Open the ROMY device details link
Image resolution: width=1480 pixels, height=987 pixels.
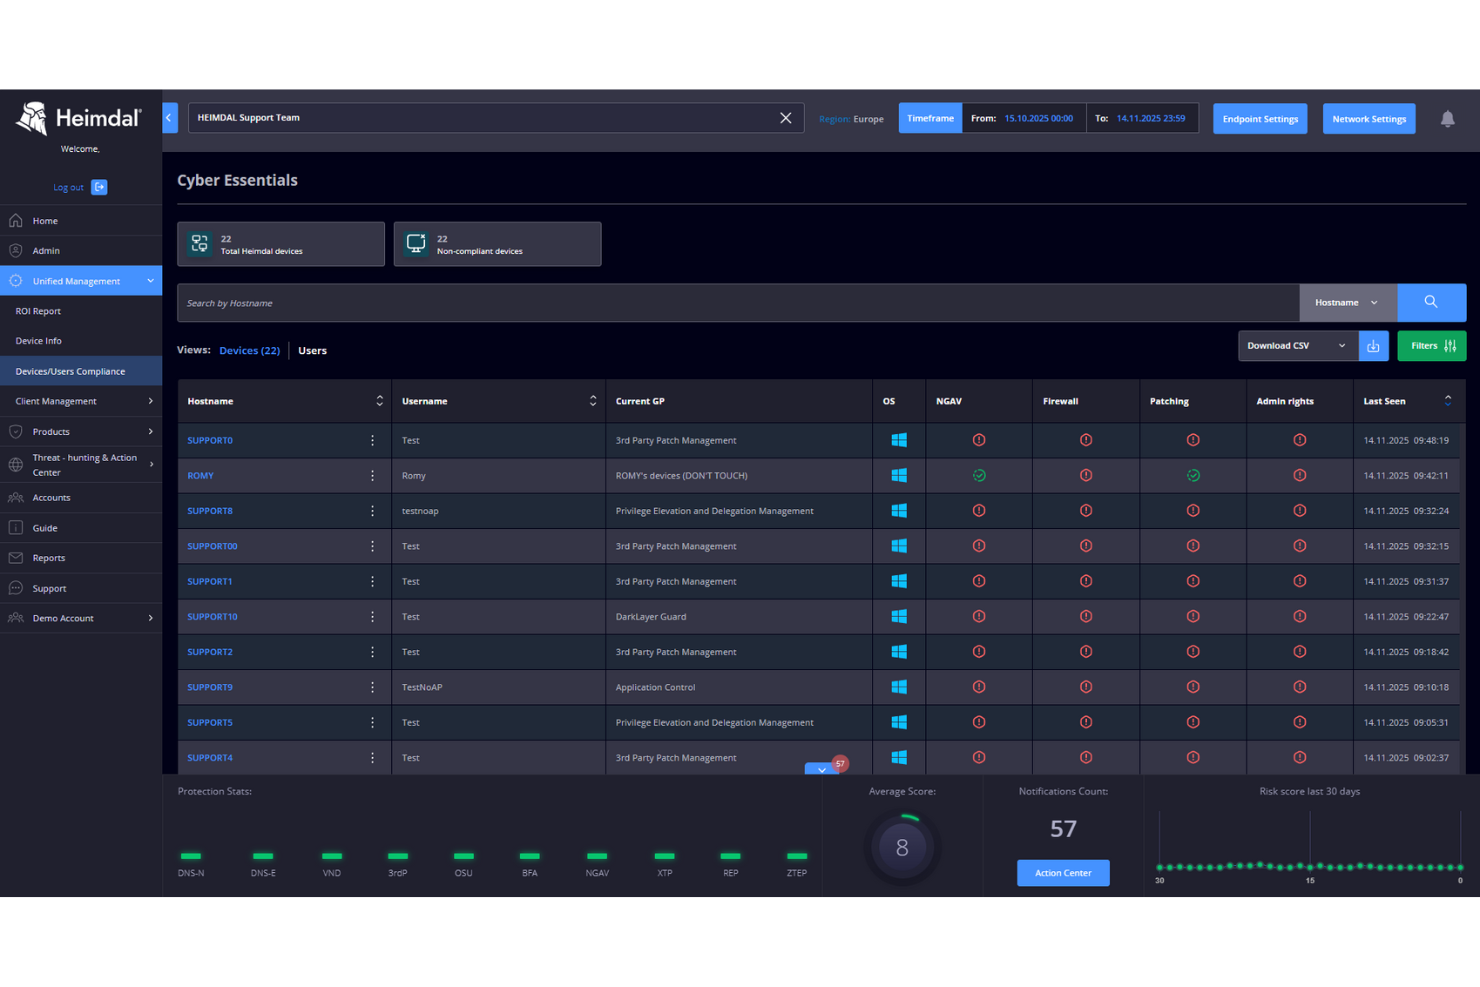coord(200,475)
